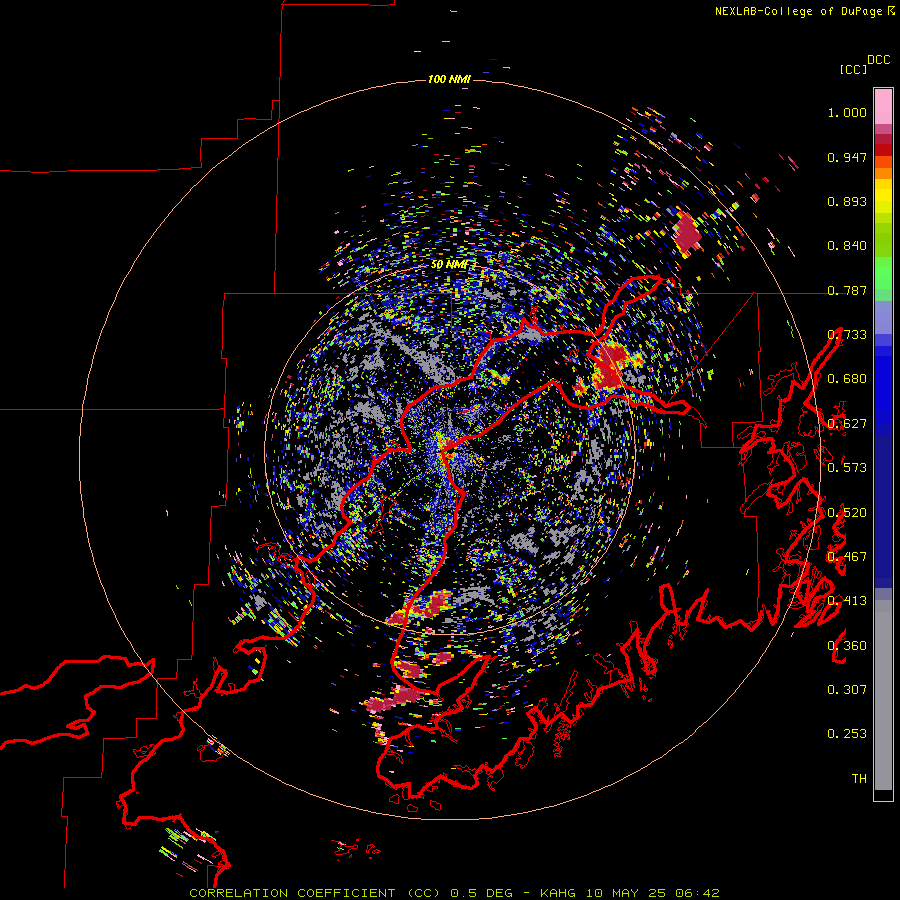Click the 0.733 legend value

point(847,335)
